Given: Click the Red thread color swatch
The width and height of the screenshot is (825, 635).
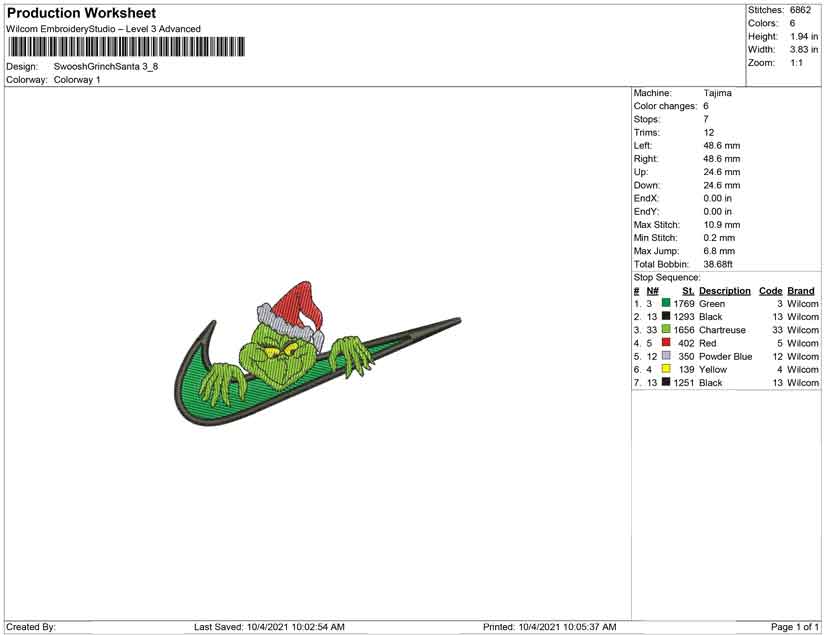Looking at the screenshot, I should (666, 342).
